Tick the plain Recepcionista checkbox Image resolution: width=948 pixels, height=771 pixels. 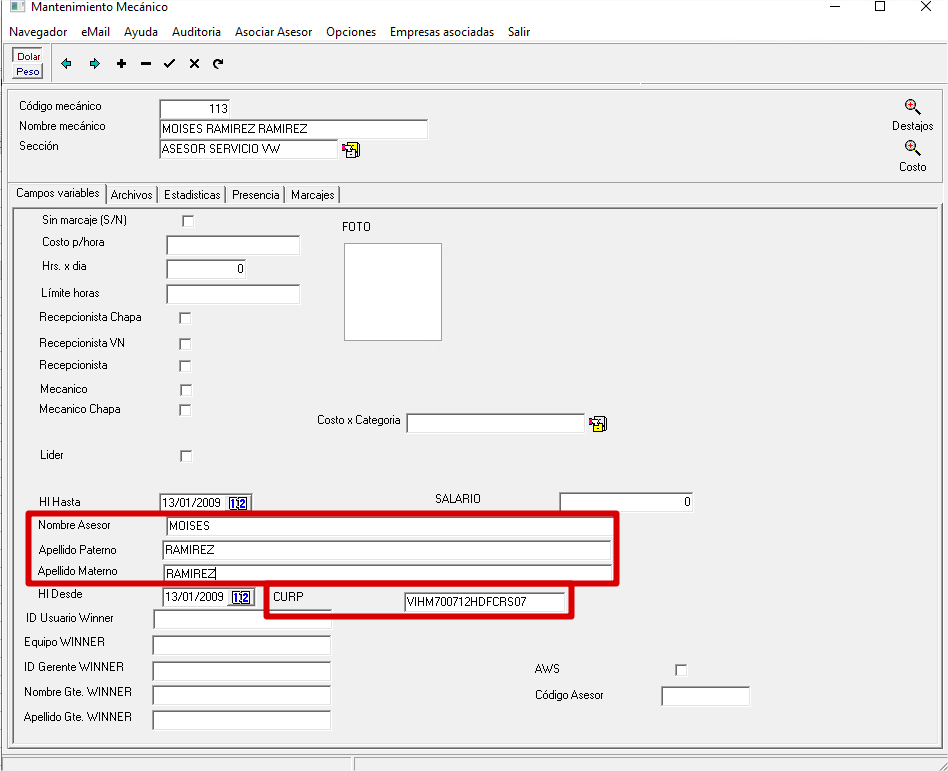tap(185, 366)
